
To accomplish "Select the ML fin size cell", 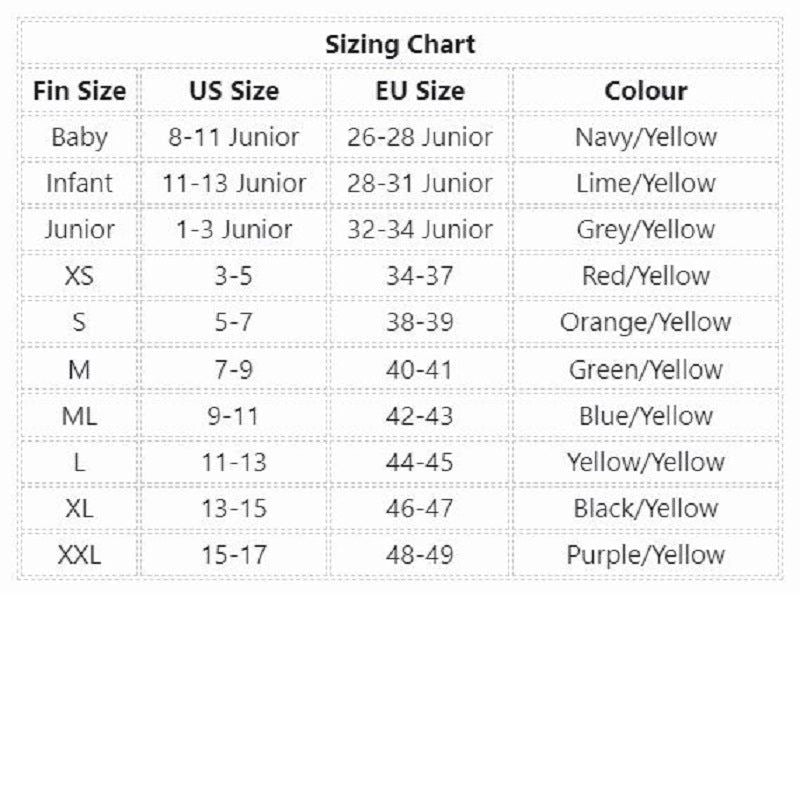I will (79, 415).
